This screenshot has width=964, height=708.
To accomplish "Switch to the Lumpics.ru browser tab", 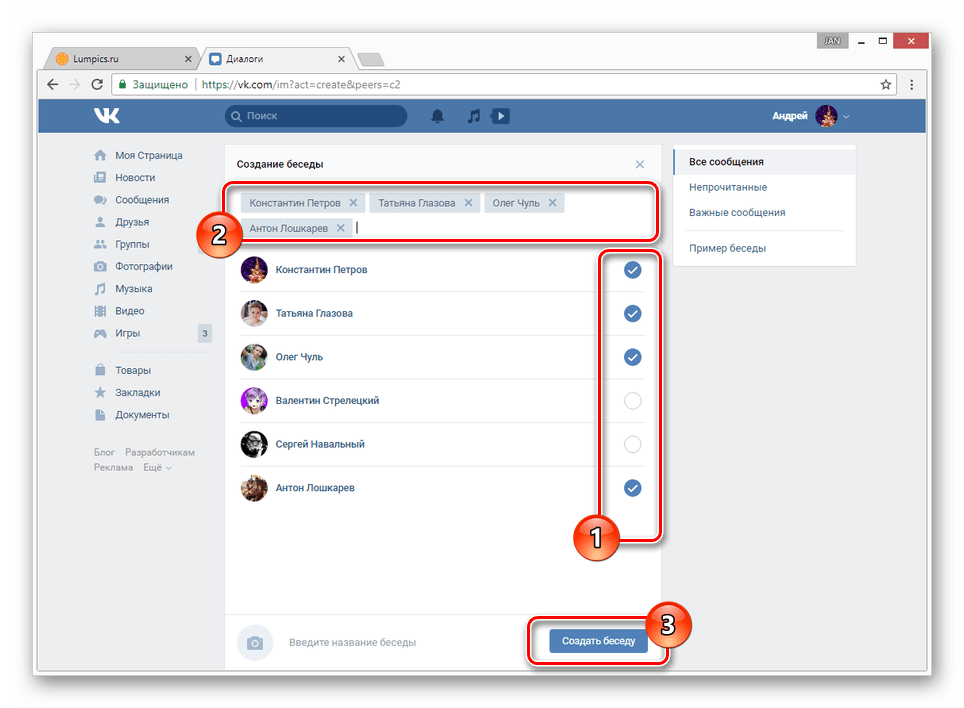I will click(x=122, y=59).
